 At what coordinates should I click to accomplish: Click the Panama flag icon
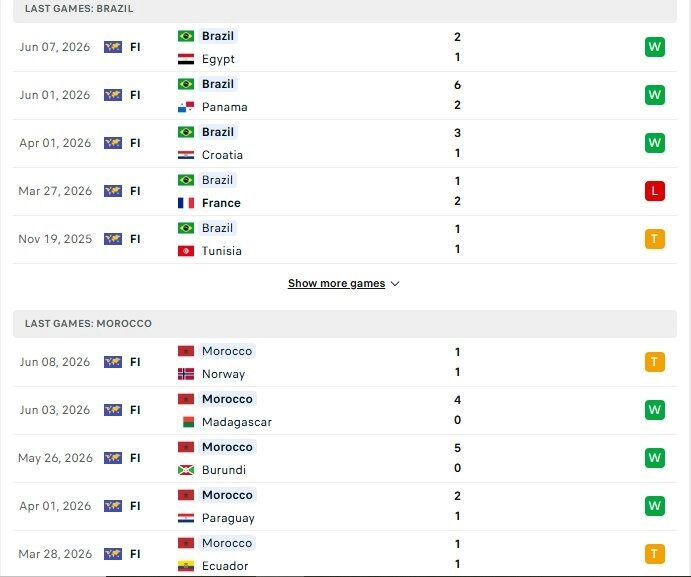186,107
